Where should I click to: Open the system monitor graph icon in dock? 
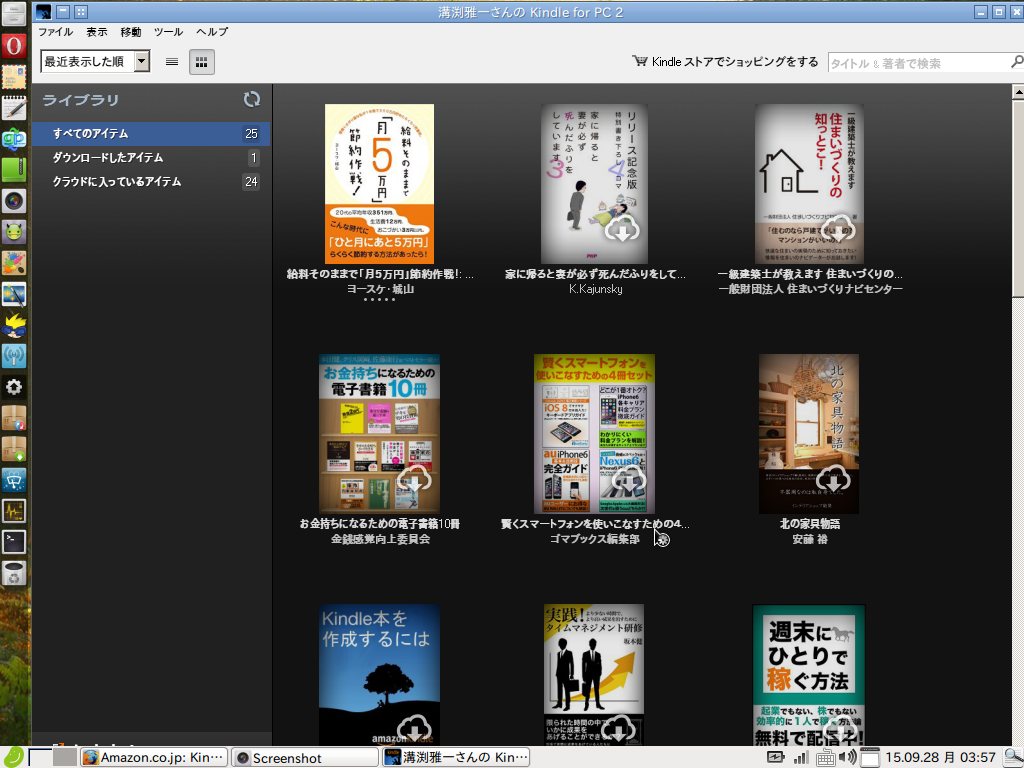pos(14,511)
